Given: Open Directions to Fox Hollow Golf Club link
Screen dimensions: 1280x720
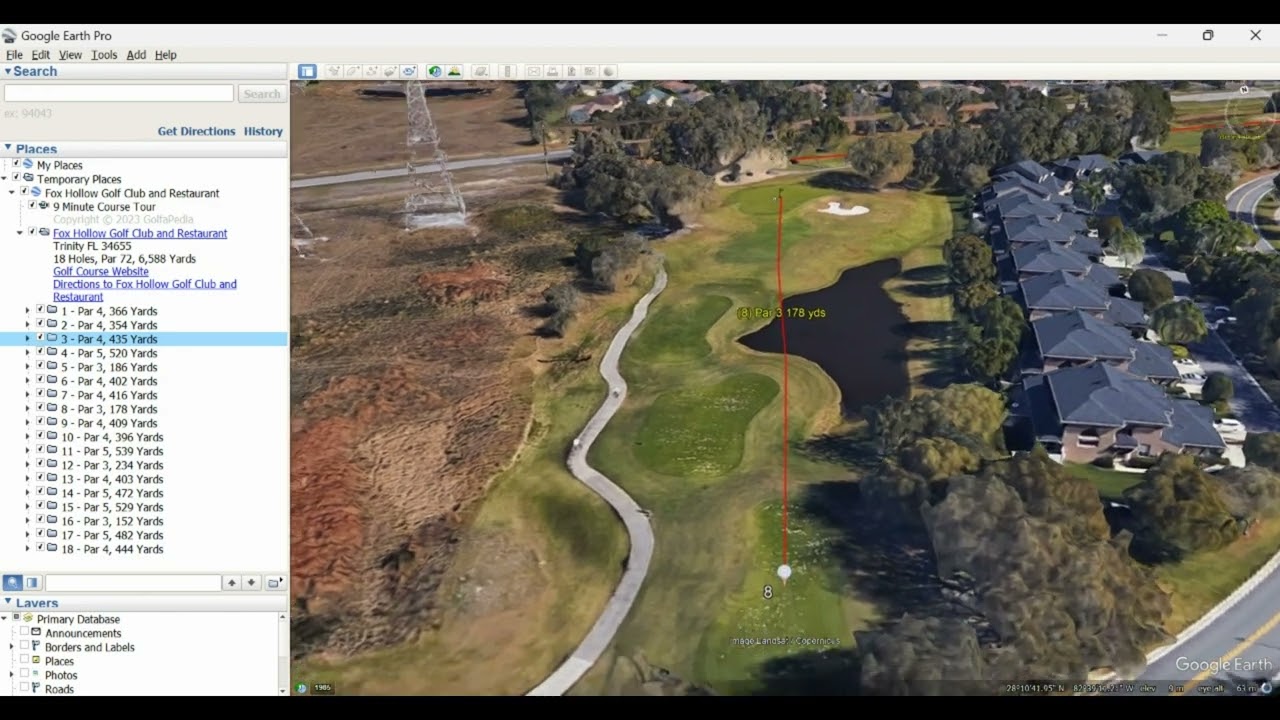Looking at the screenshot, I should point(145,290).
